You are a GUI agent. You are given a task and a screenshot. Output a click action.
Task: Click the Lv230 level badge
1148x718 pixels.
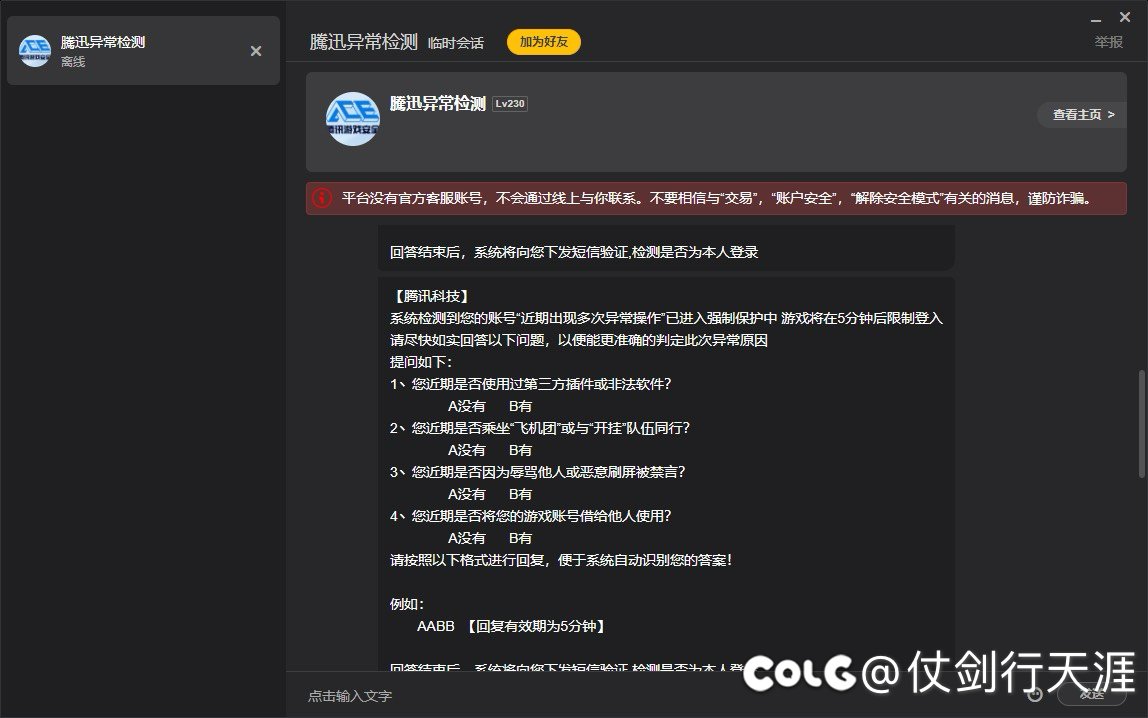510,103
